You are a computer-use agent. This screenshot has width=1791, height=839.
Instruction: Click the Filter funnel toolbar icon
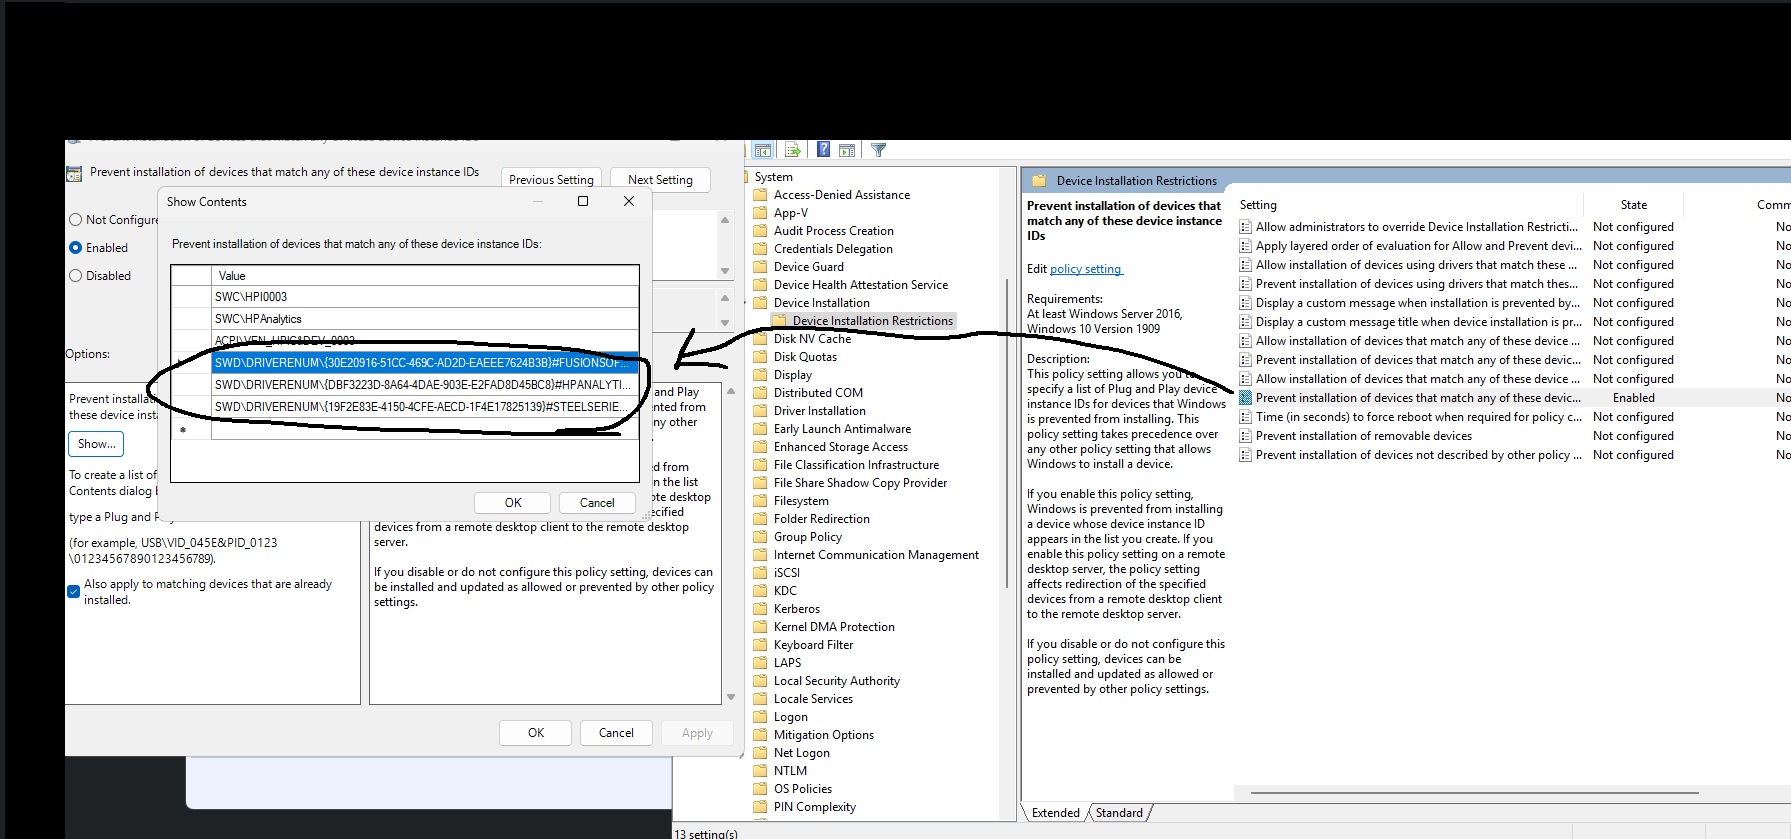click(879, 150)
